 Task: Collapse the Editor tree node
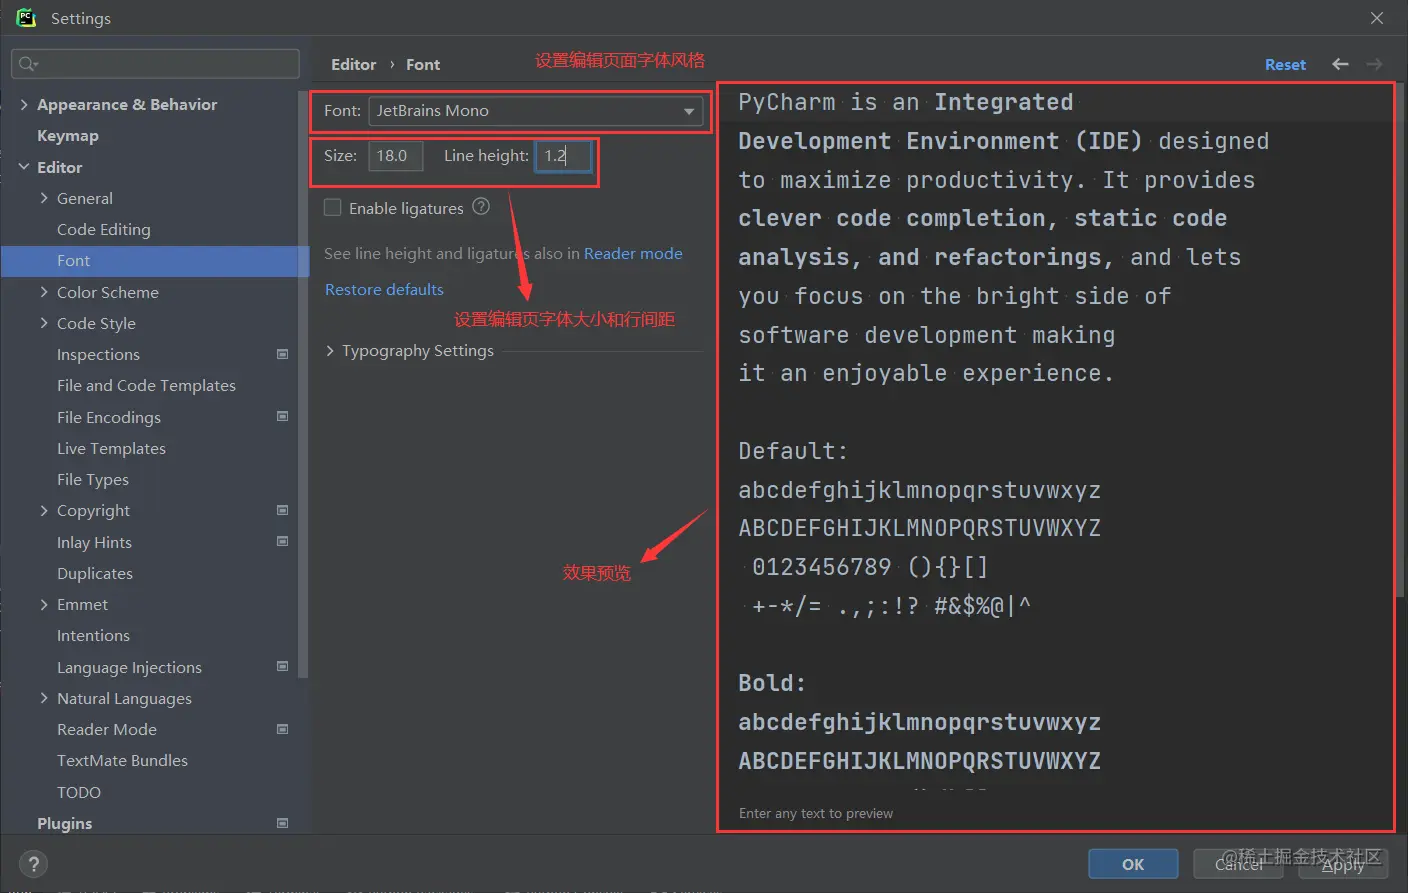[24, 167]
